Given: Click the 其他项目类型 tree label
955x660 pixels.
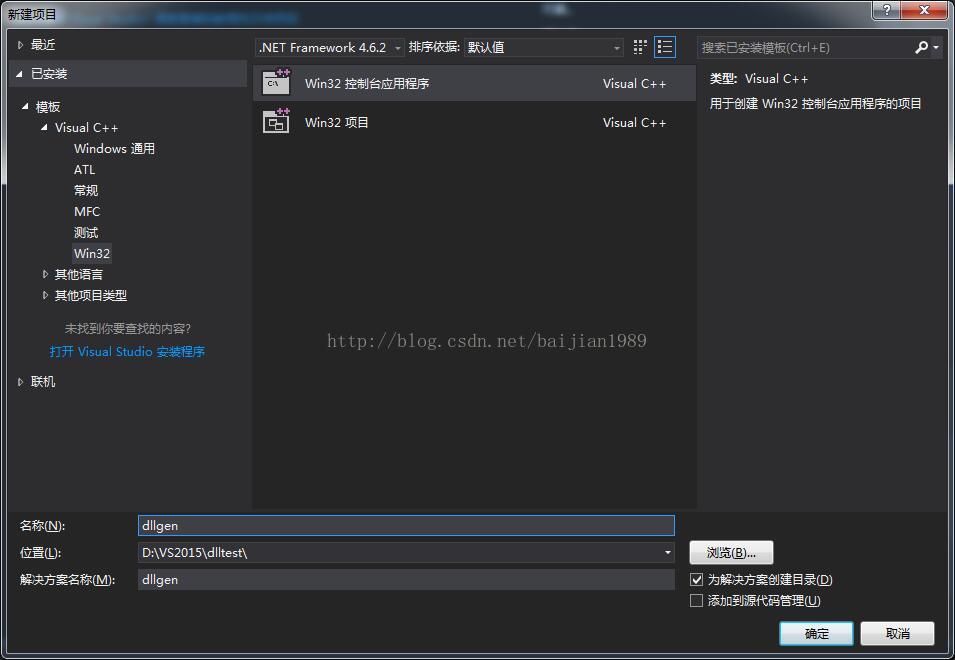Looking at the screenshot, I should coord(91,295).
